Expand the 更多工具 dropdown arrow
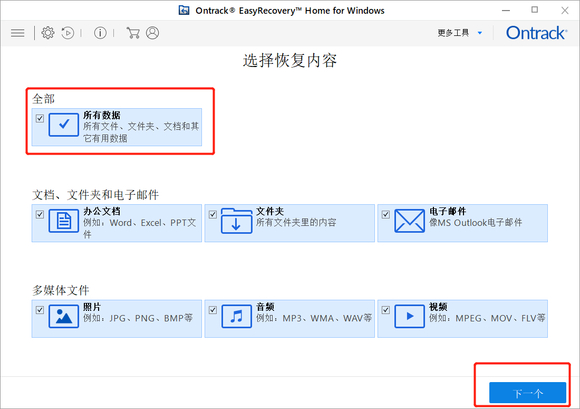Image resolution: width=580 pixels, height=409 pixels. 480,33
